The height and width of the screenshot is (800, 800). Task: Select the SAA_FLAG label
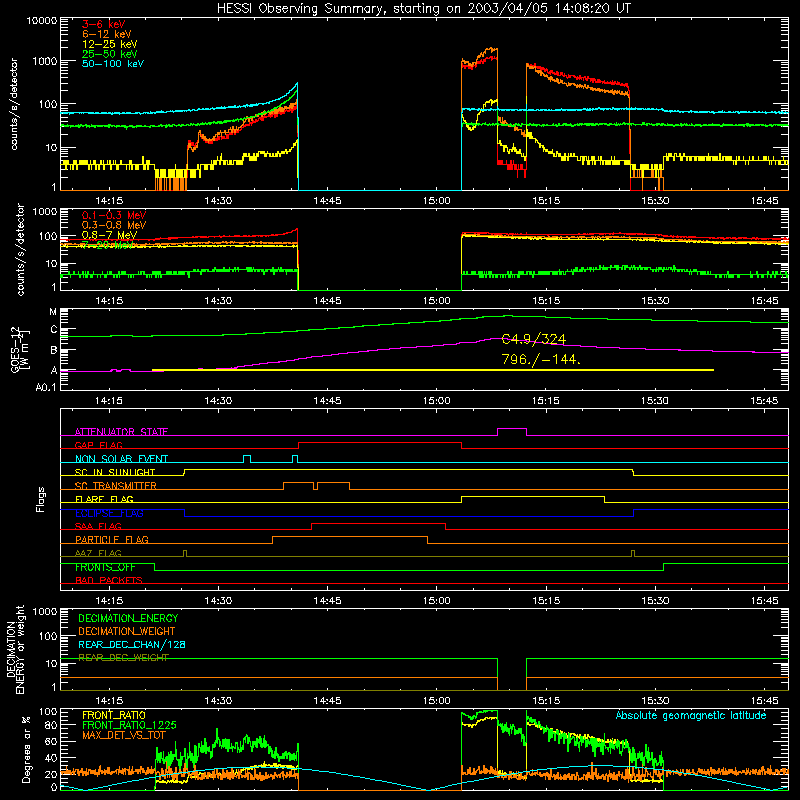[x=98, y=526]
